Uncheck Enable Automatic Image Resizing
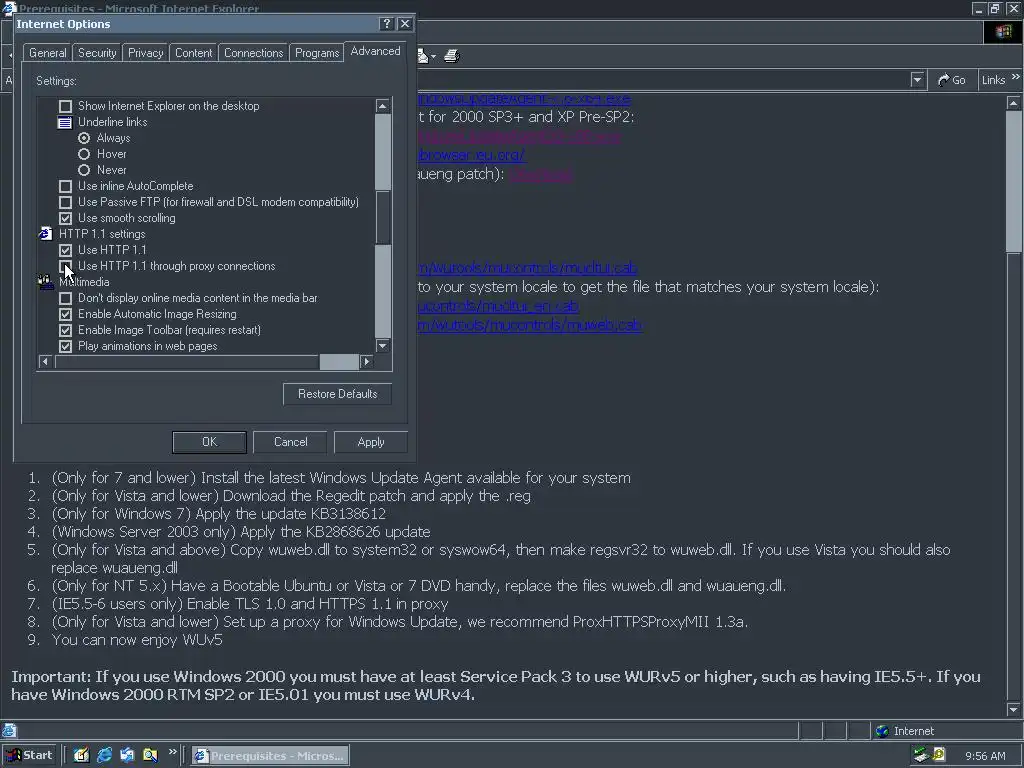Screen dimensions: 1024x768 (65, 314)
